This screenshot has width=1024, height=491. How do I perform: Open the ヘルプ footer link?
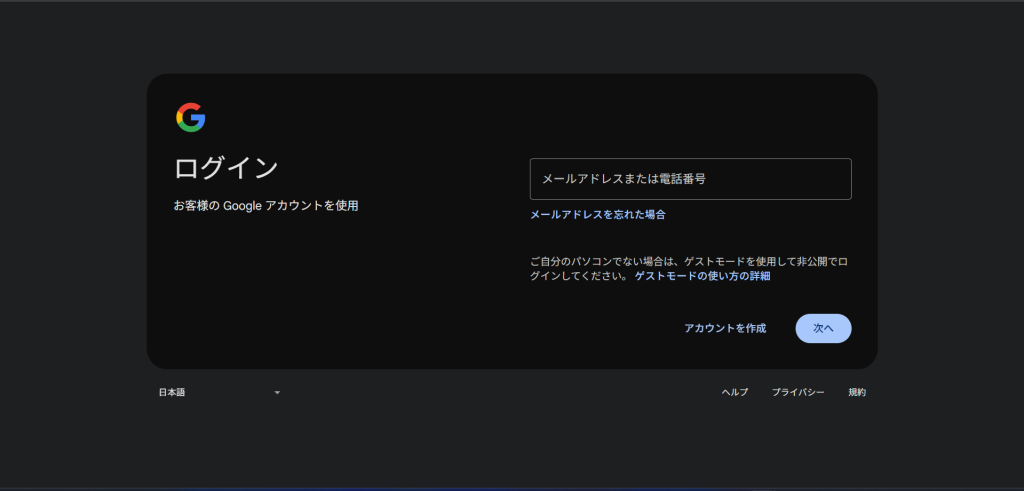pyautogui.click(x=735, y=392)
